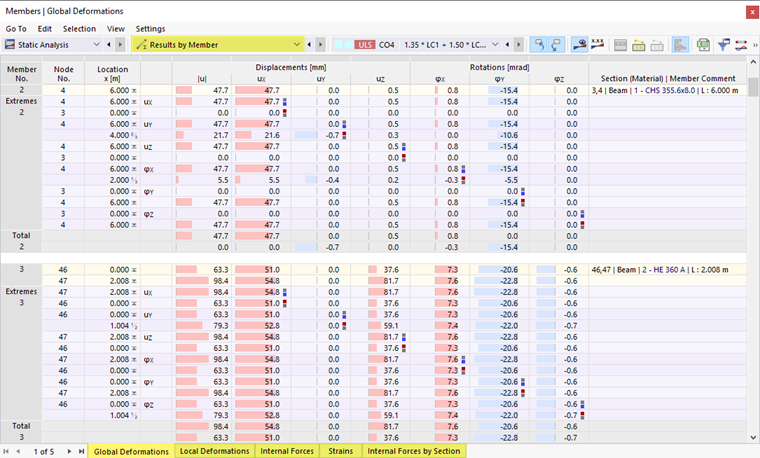Open load combination CO4 dropdown
Viewport: 760px width, 458px height.
pos(495,45)
